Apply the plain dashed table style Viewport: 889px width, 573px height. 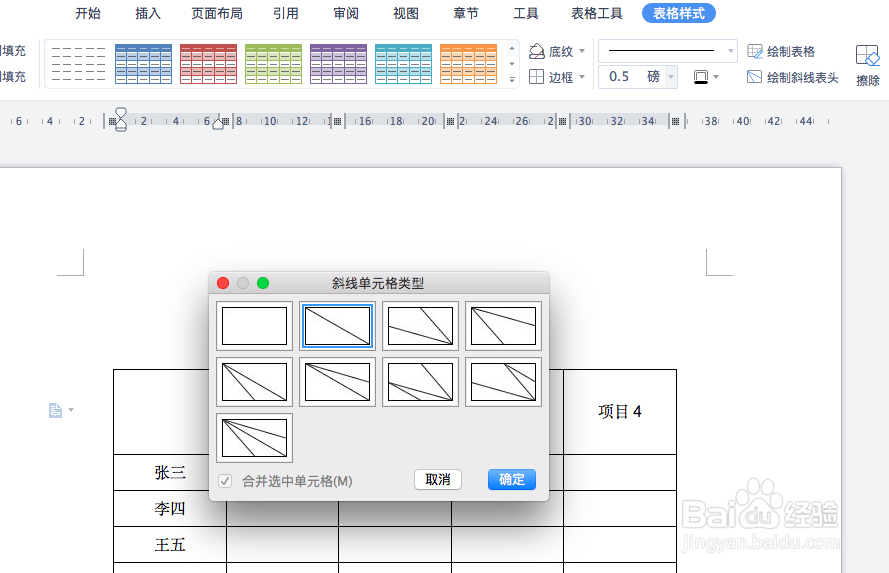[78, 64]
